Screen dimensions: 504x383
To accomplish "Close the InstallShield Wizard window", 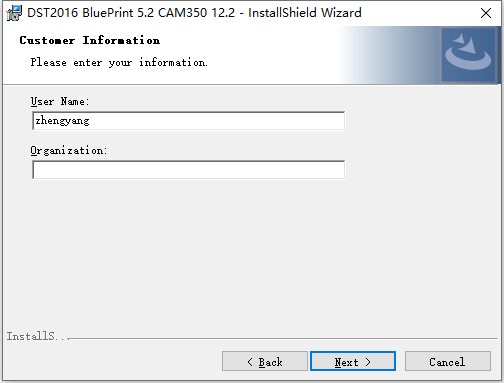I will [x=486, y=13].
